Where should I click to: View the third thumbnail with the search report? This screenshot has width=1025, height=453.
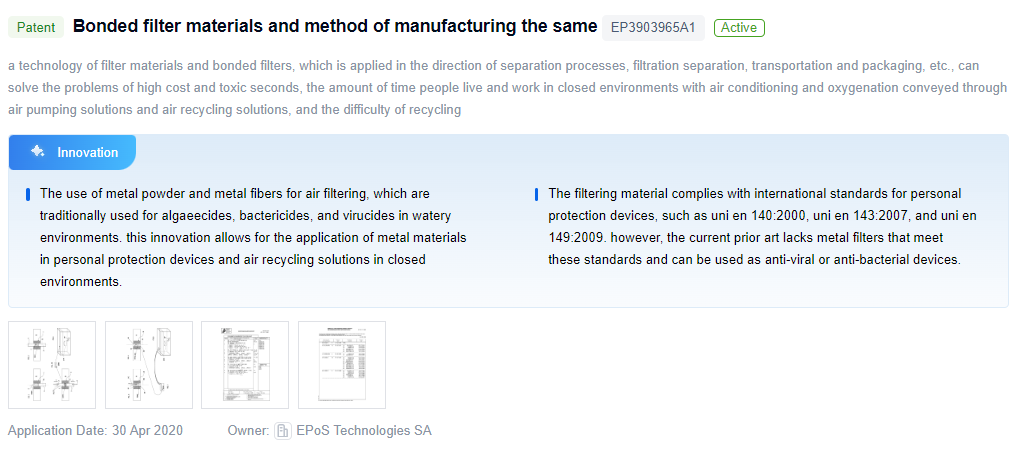245,364
